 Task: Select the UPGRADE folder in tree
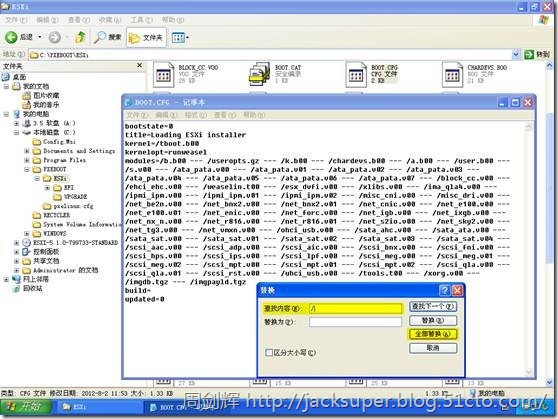(x=70, y=197)
